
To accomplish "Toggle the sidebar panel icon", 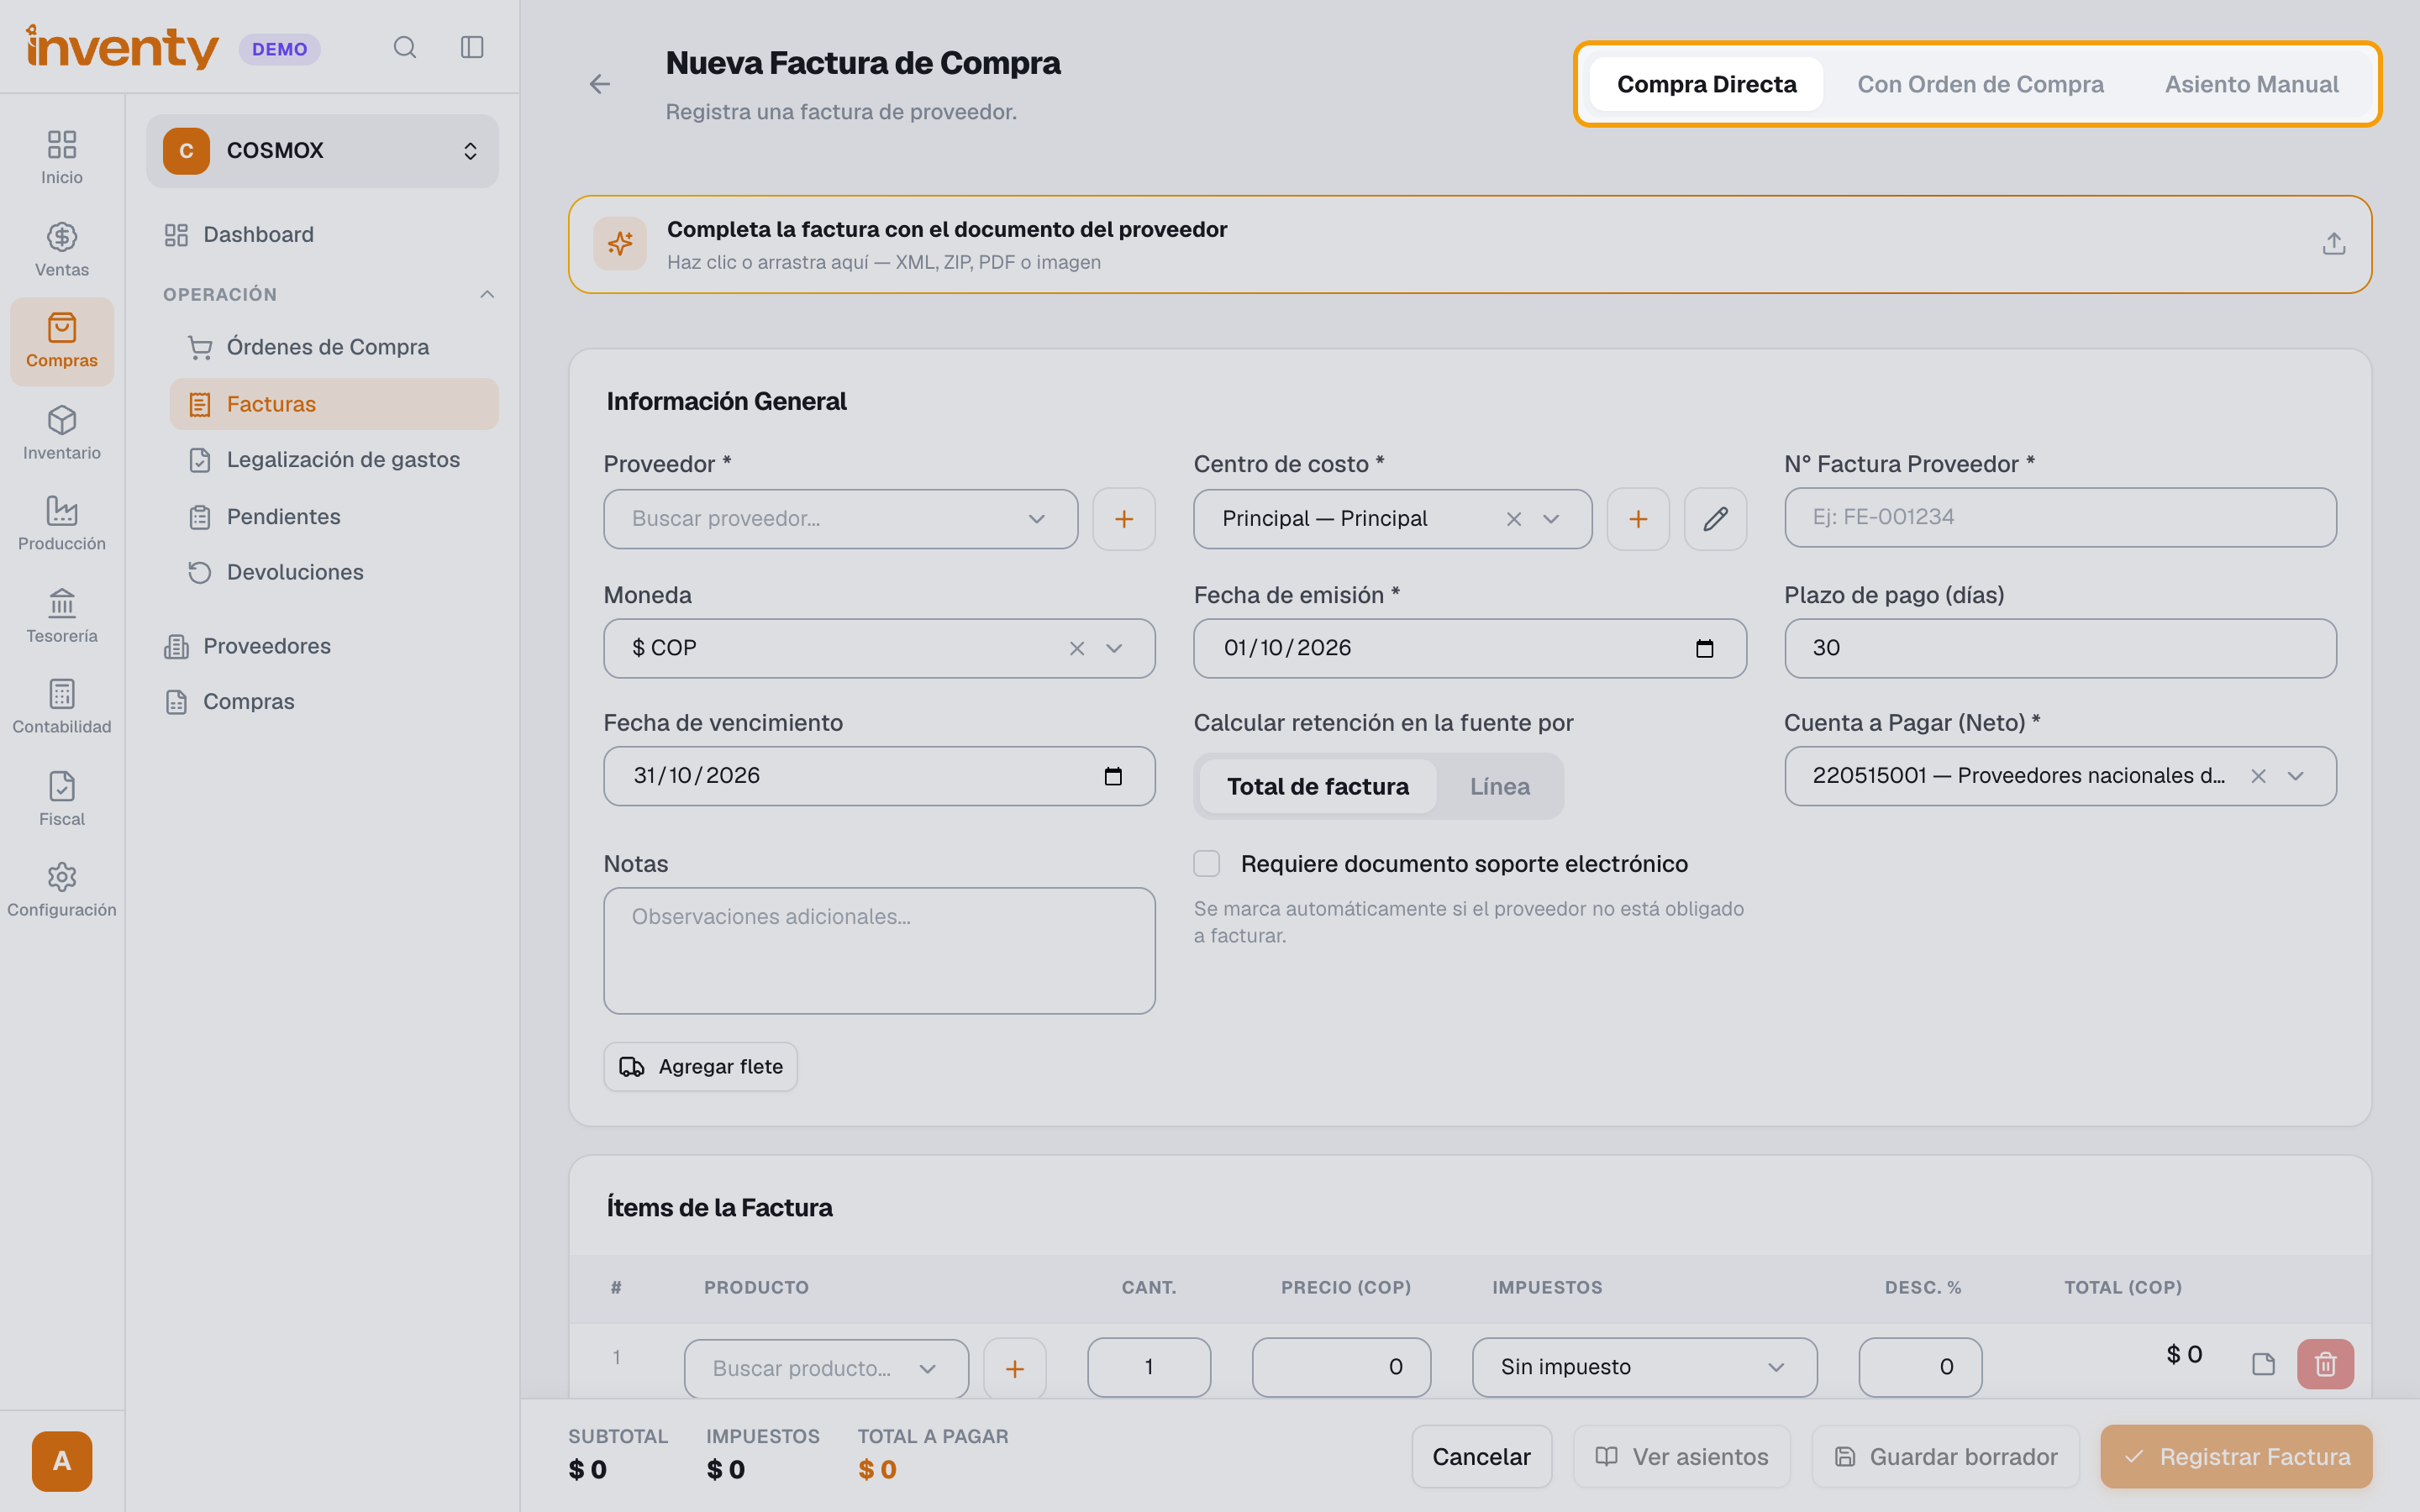I will click(x=472, y=47).
